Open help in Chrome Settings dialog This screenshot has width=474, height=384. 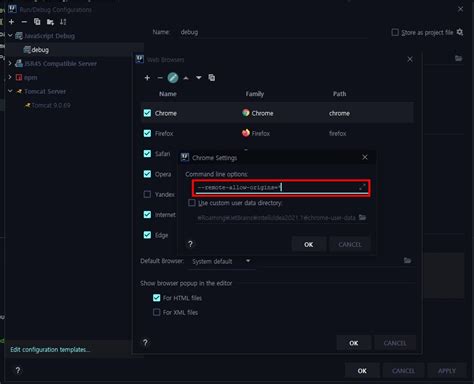coord(190,244)
